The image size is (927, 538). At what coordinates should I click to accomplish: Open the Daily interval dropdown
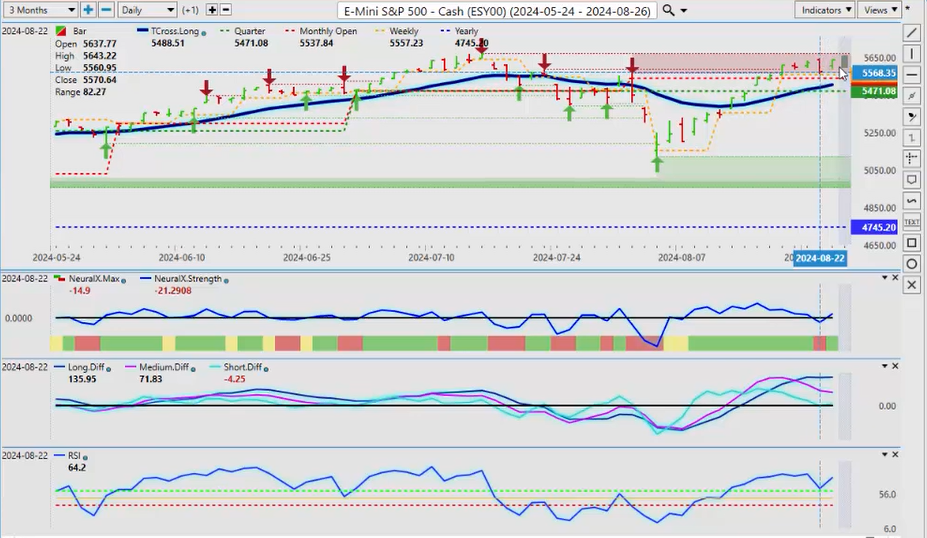pyautogui.click(x=147, y=10)
